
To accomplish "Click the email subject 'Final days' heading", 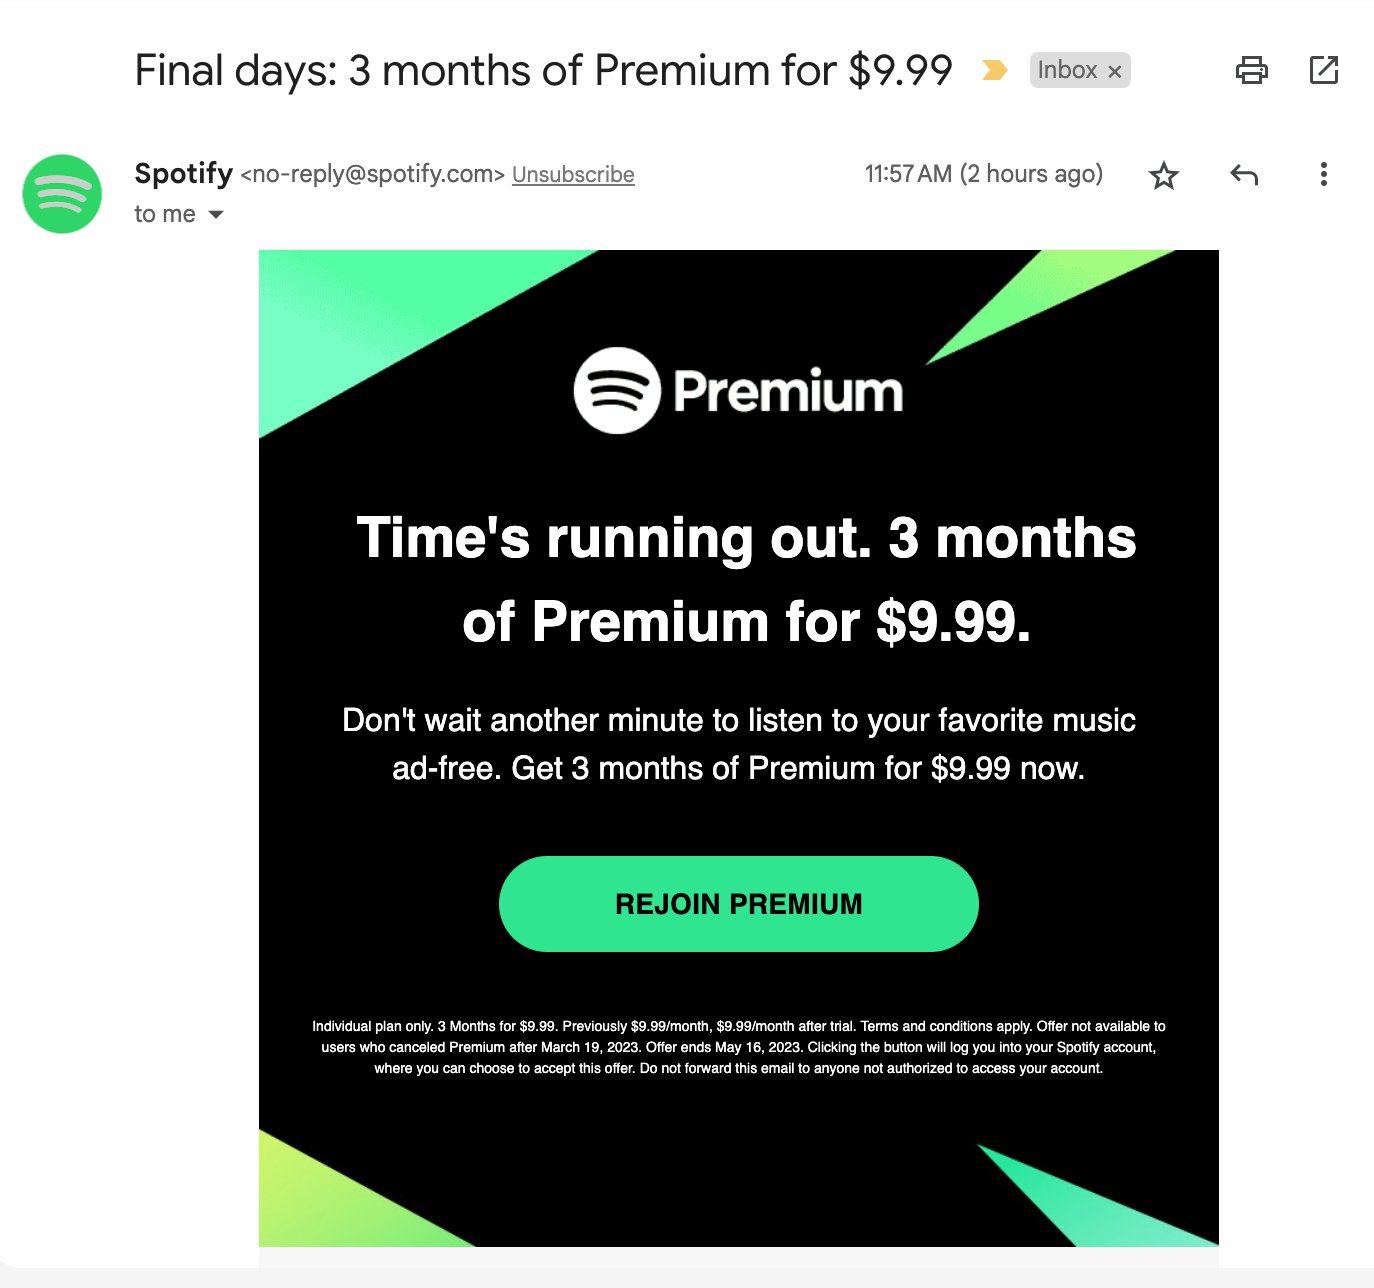I will (543, 71).
